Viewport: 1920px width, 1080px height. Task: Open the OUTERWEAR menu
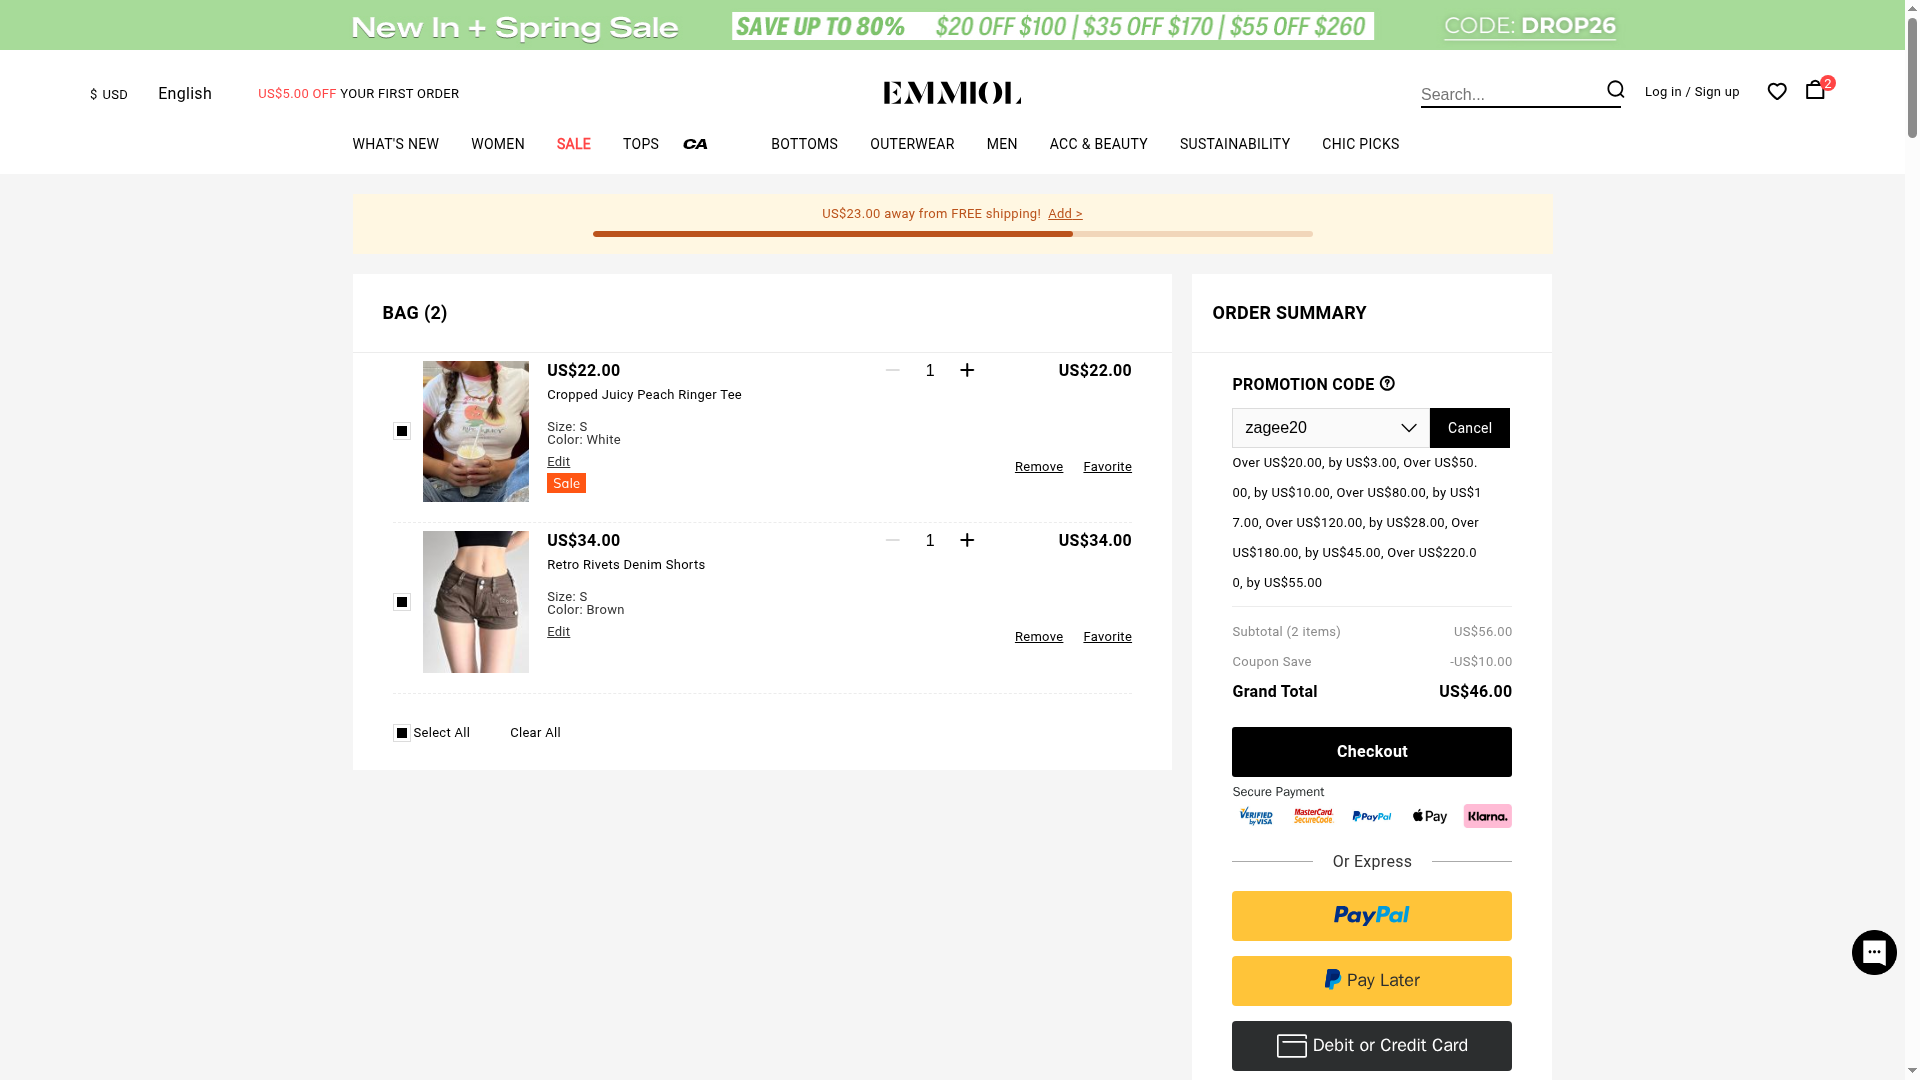[x=911, y=144]
